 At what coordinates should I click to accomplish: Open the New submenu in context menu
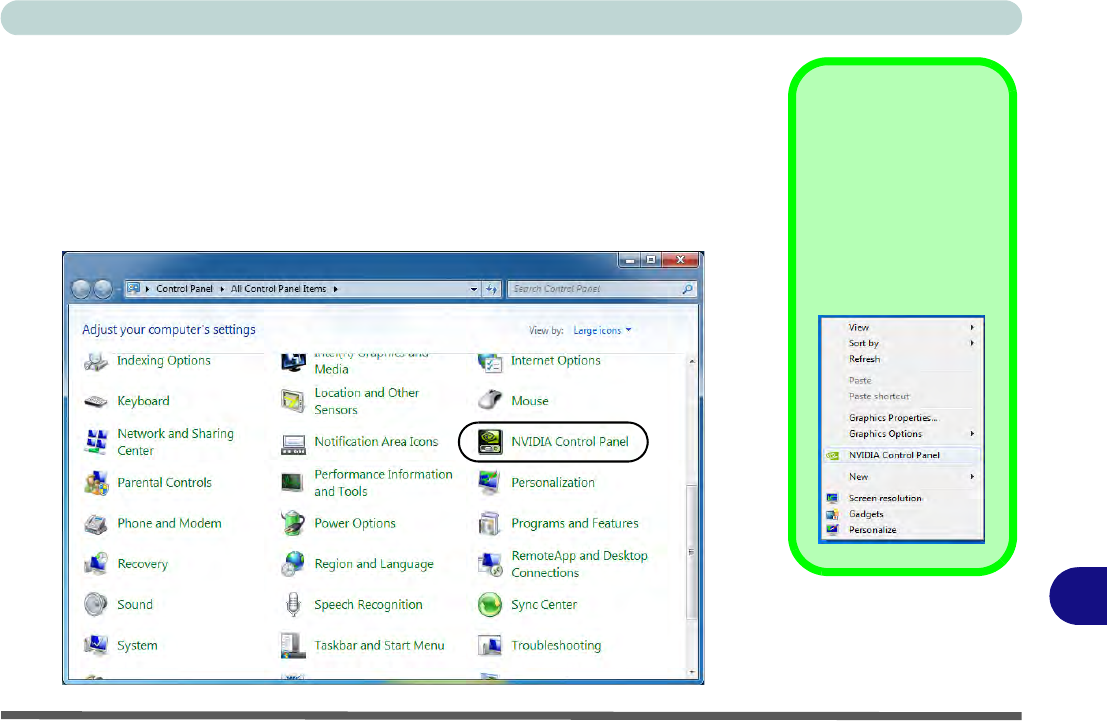click(x=902, y=477)
